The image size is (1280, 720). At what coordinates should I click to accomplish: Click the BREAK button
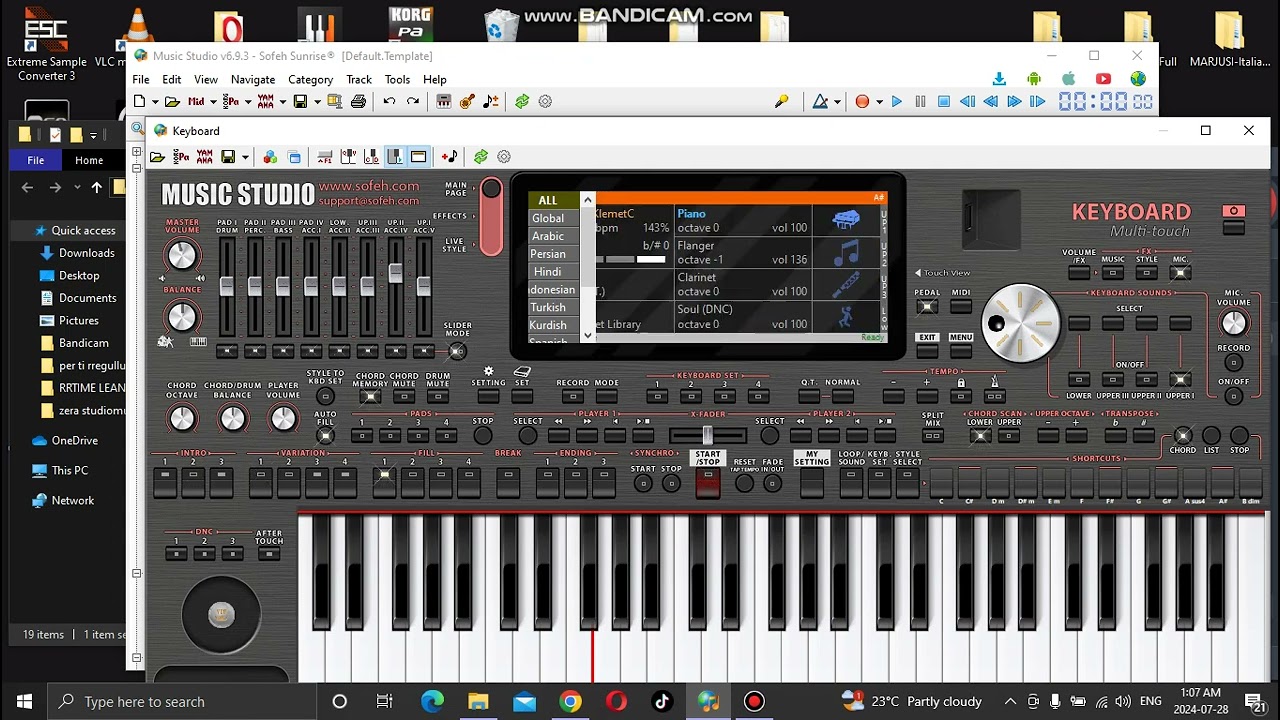click(x=508, y=483)
